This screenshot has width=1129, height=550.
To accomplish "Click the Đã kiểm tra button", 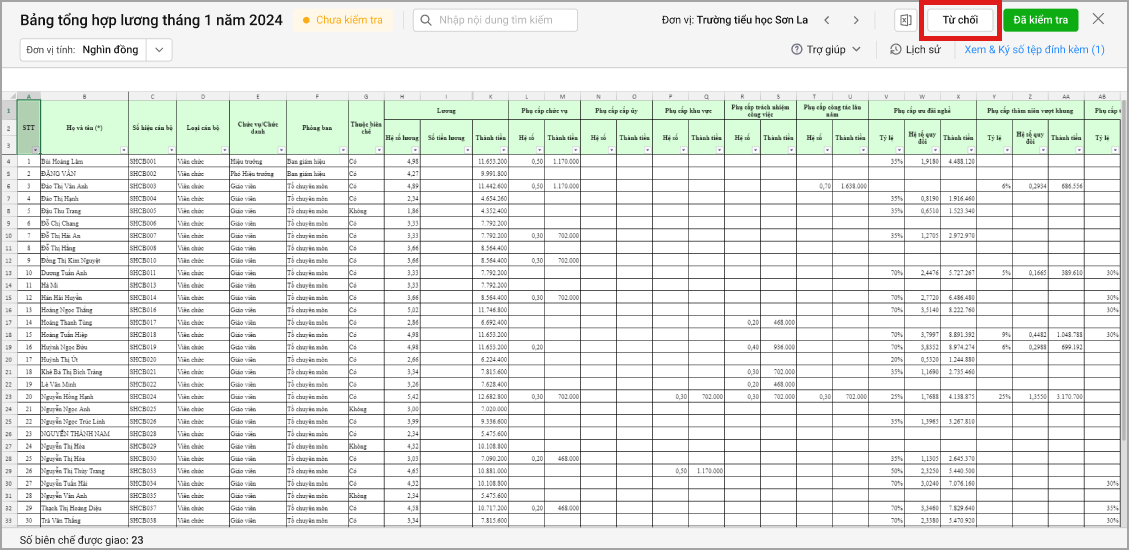I will (1040, 20).
